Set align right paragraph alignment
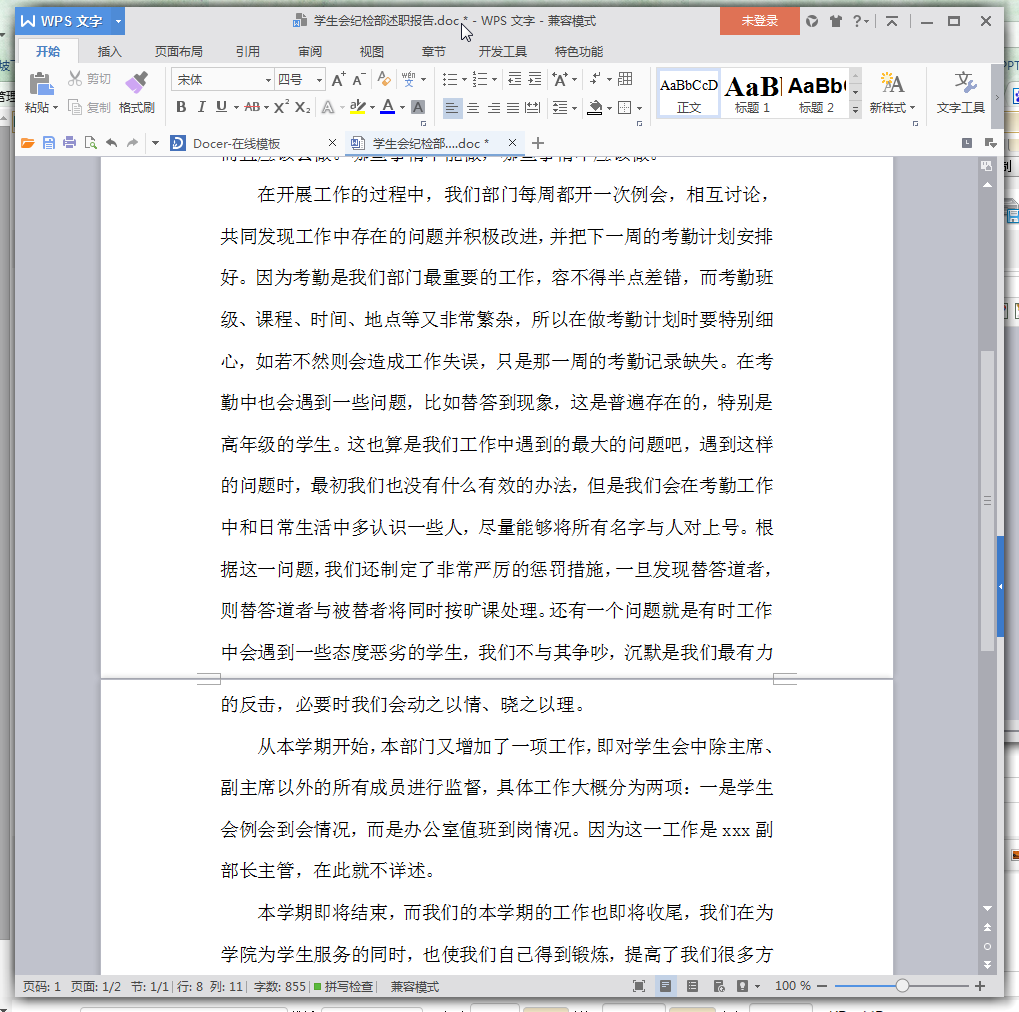 [493, 107]
